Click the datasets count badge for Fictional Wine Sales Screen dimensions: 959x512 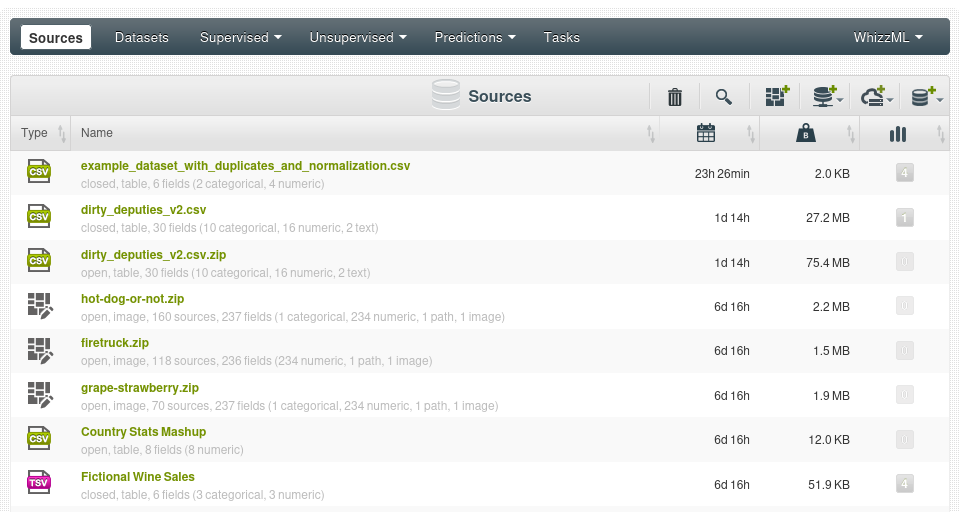coord(904,484)
